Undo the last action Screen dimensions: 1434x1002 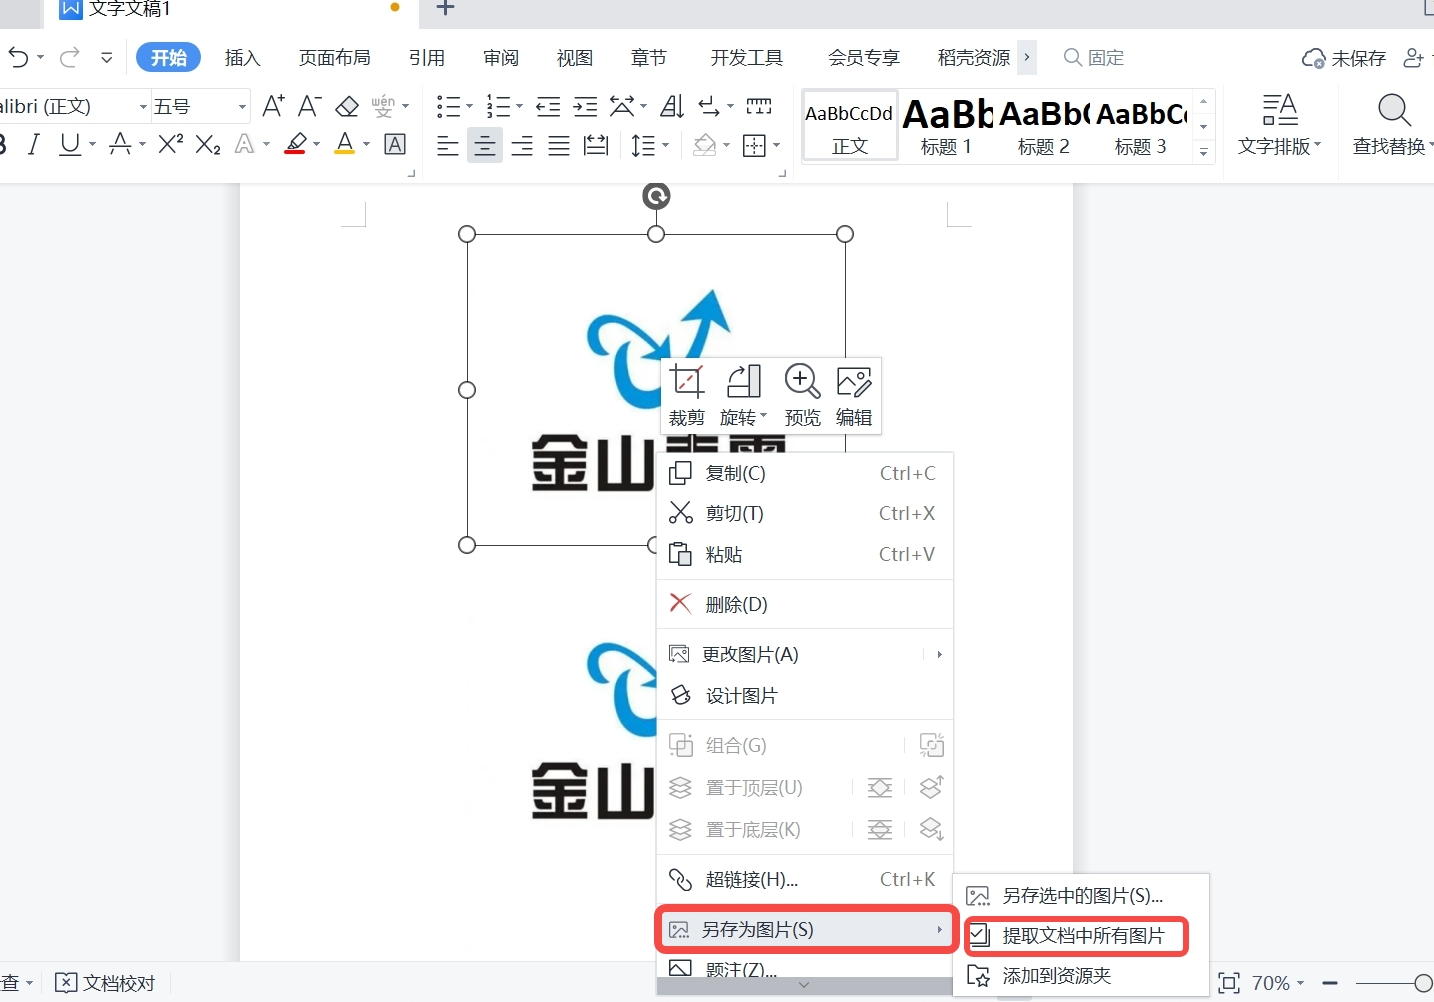(18, 58)
